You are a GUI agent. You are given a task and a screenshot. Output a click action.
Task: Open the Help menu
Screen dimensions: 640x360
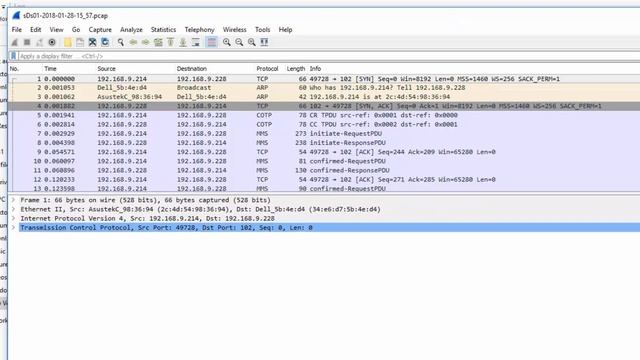pyautogui.click(x=285, y=30)
